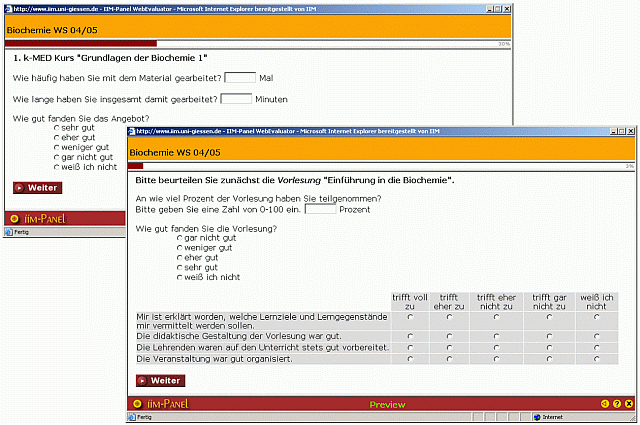Click the Prozent number input field
The image size is (640, 425).
click(320, 210)
